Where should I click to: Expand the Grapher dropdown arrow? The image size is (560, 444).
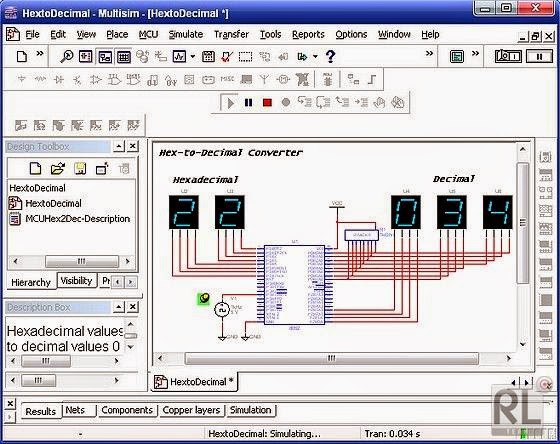[193, 56]
